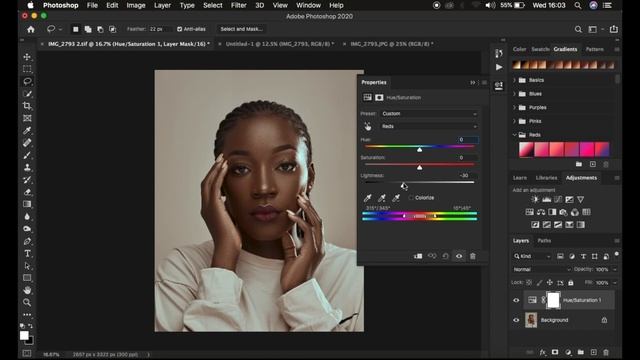Image resolution: width=640 pixels, height=360 pixels.
Task: Delete adjustment layer via Properties trash
Action: tap(473, 256)
